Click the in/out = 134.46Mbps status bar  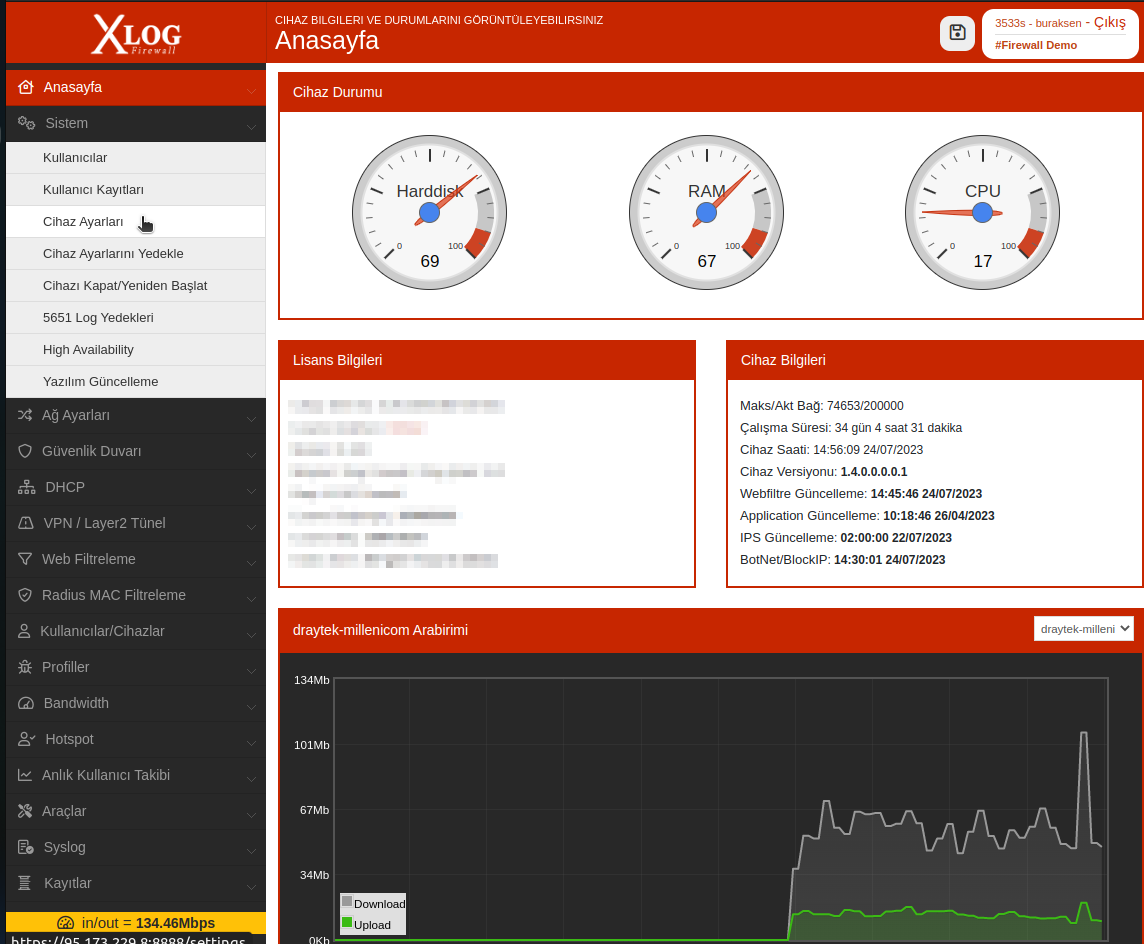click(136, 923)
